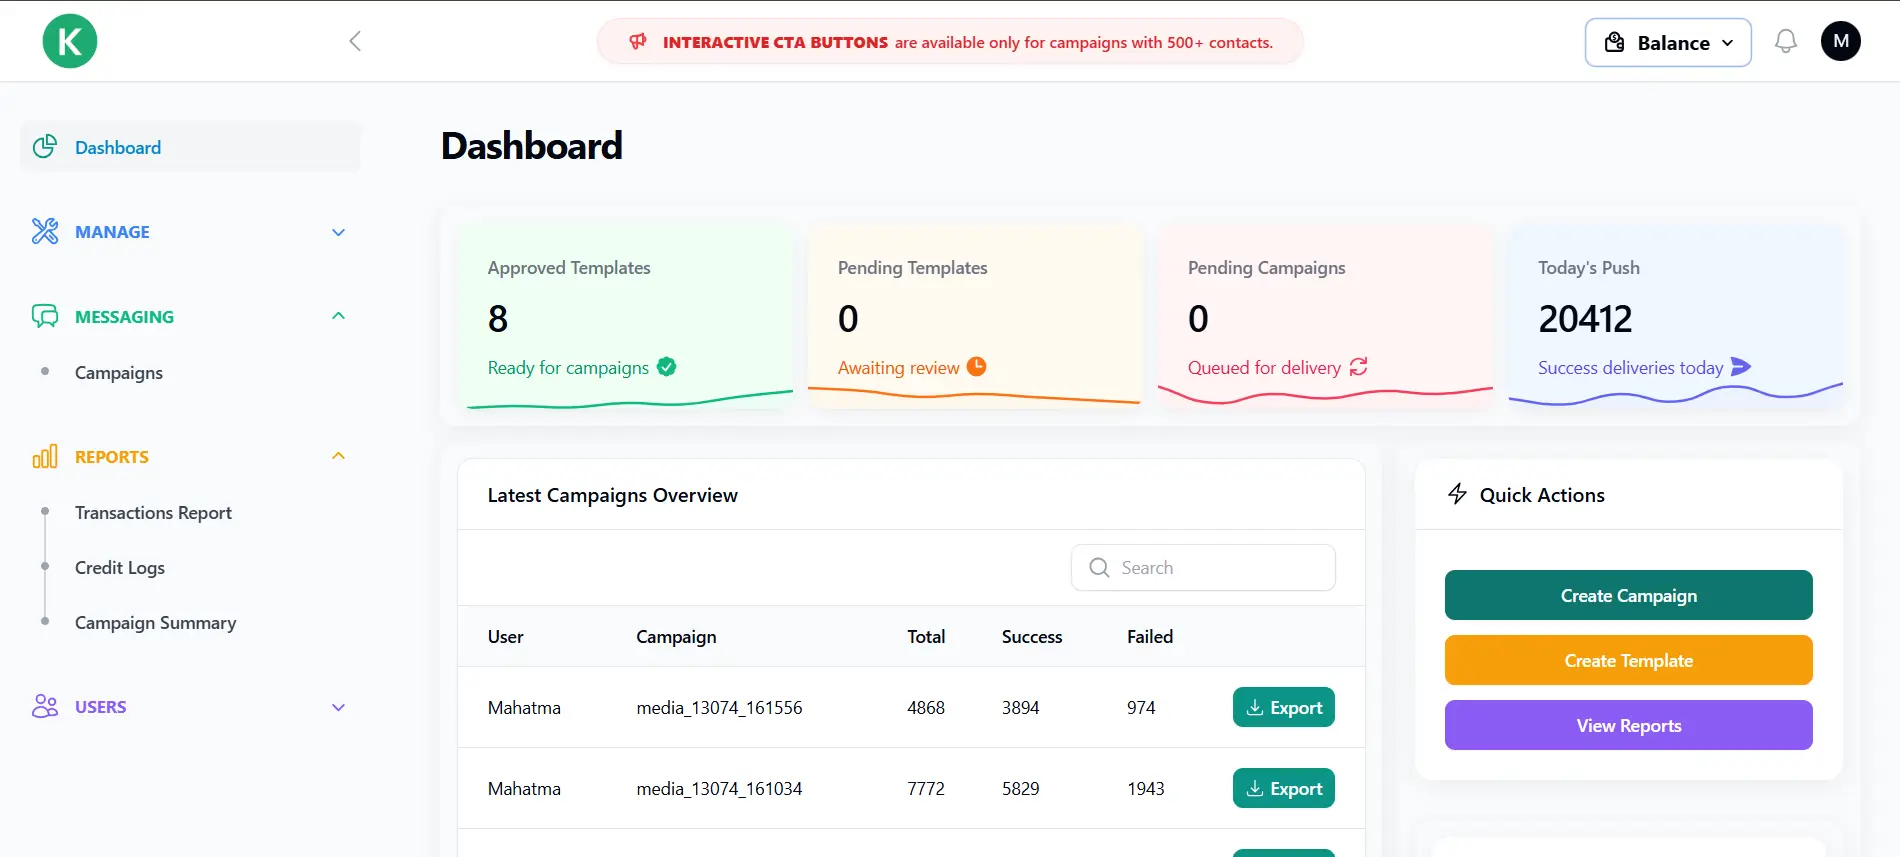Image resolution: width=1900 pixels, height=857 pixels.
Task: Open Campaign Summary
Action: (x=156, y=622)
